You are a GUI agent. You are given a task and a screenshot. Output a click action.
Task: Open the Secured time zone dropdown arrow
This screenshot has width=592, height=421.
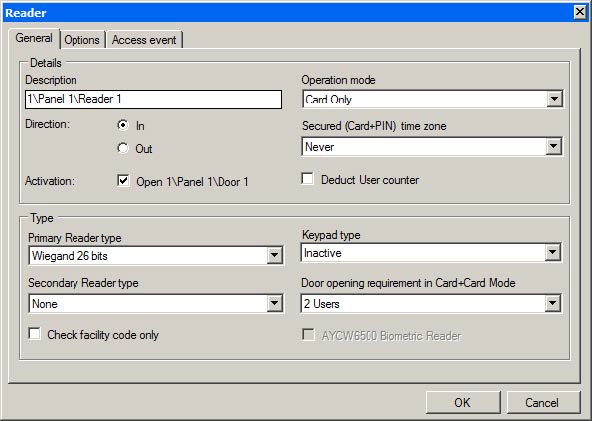(x=553, y=146)
